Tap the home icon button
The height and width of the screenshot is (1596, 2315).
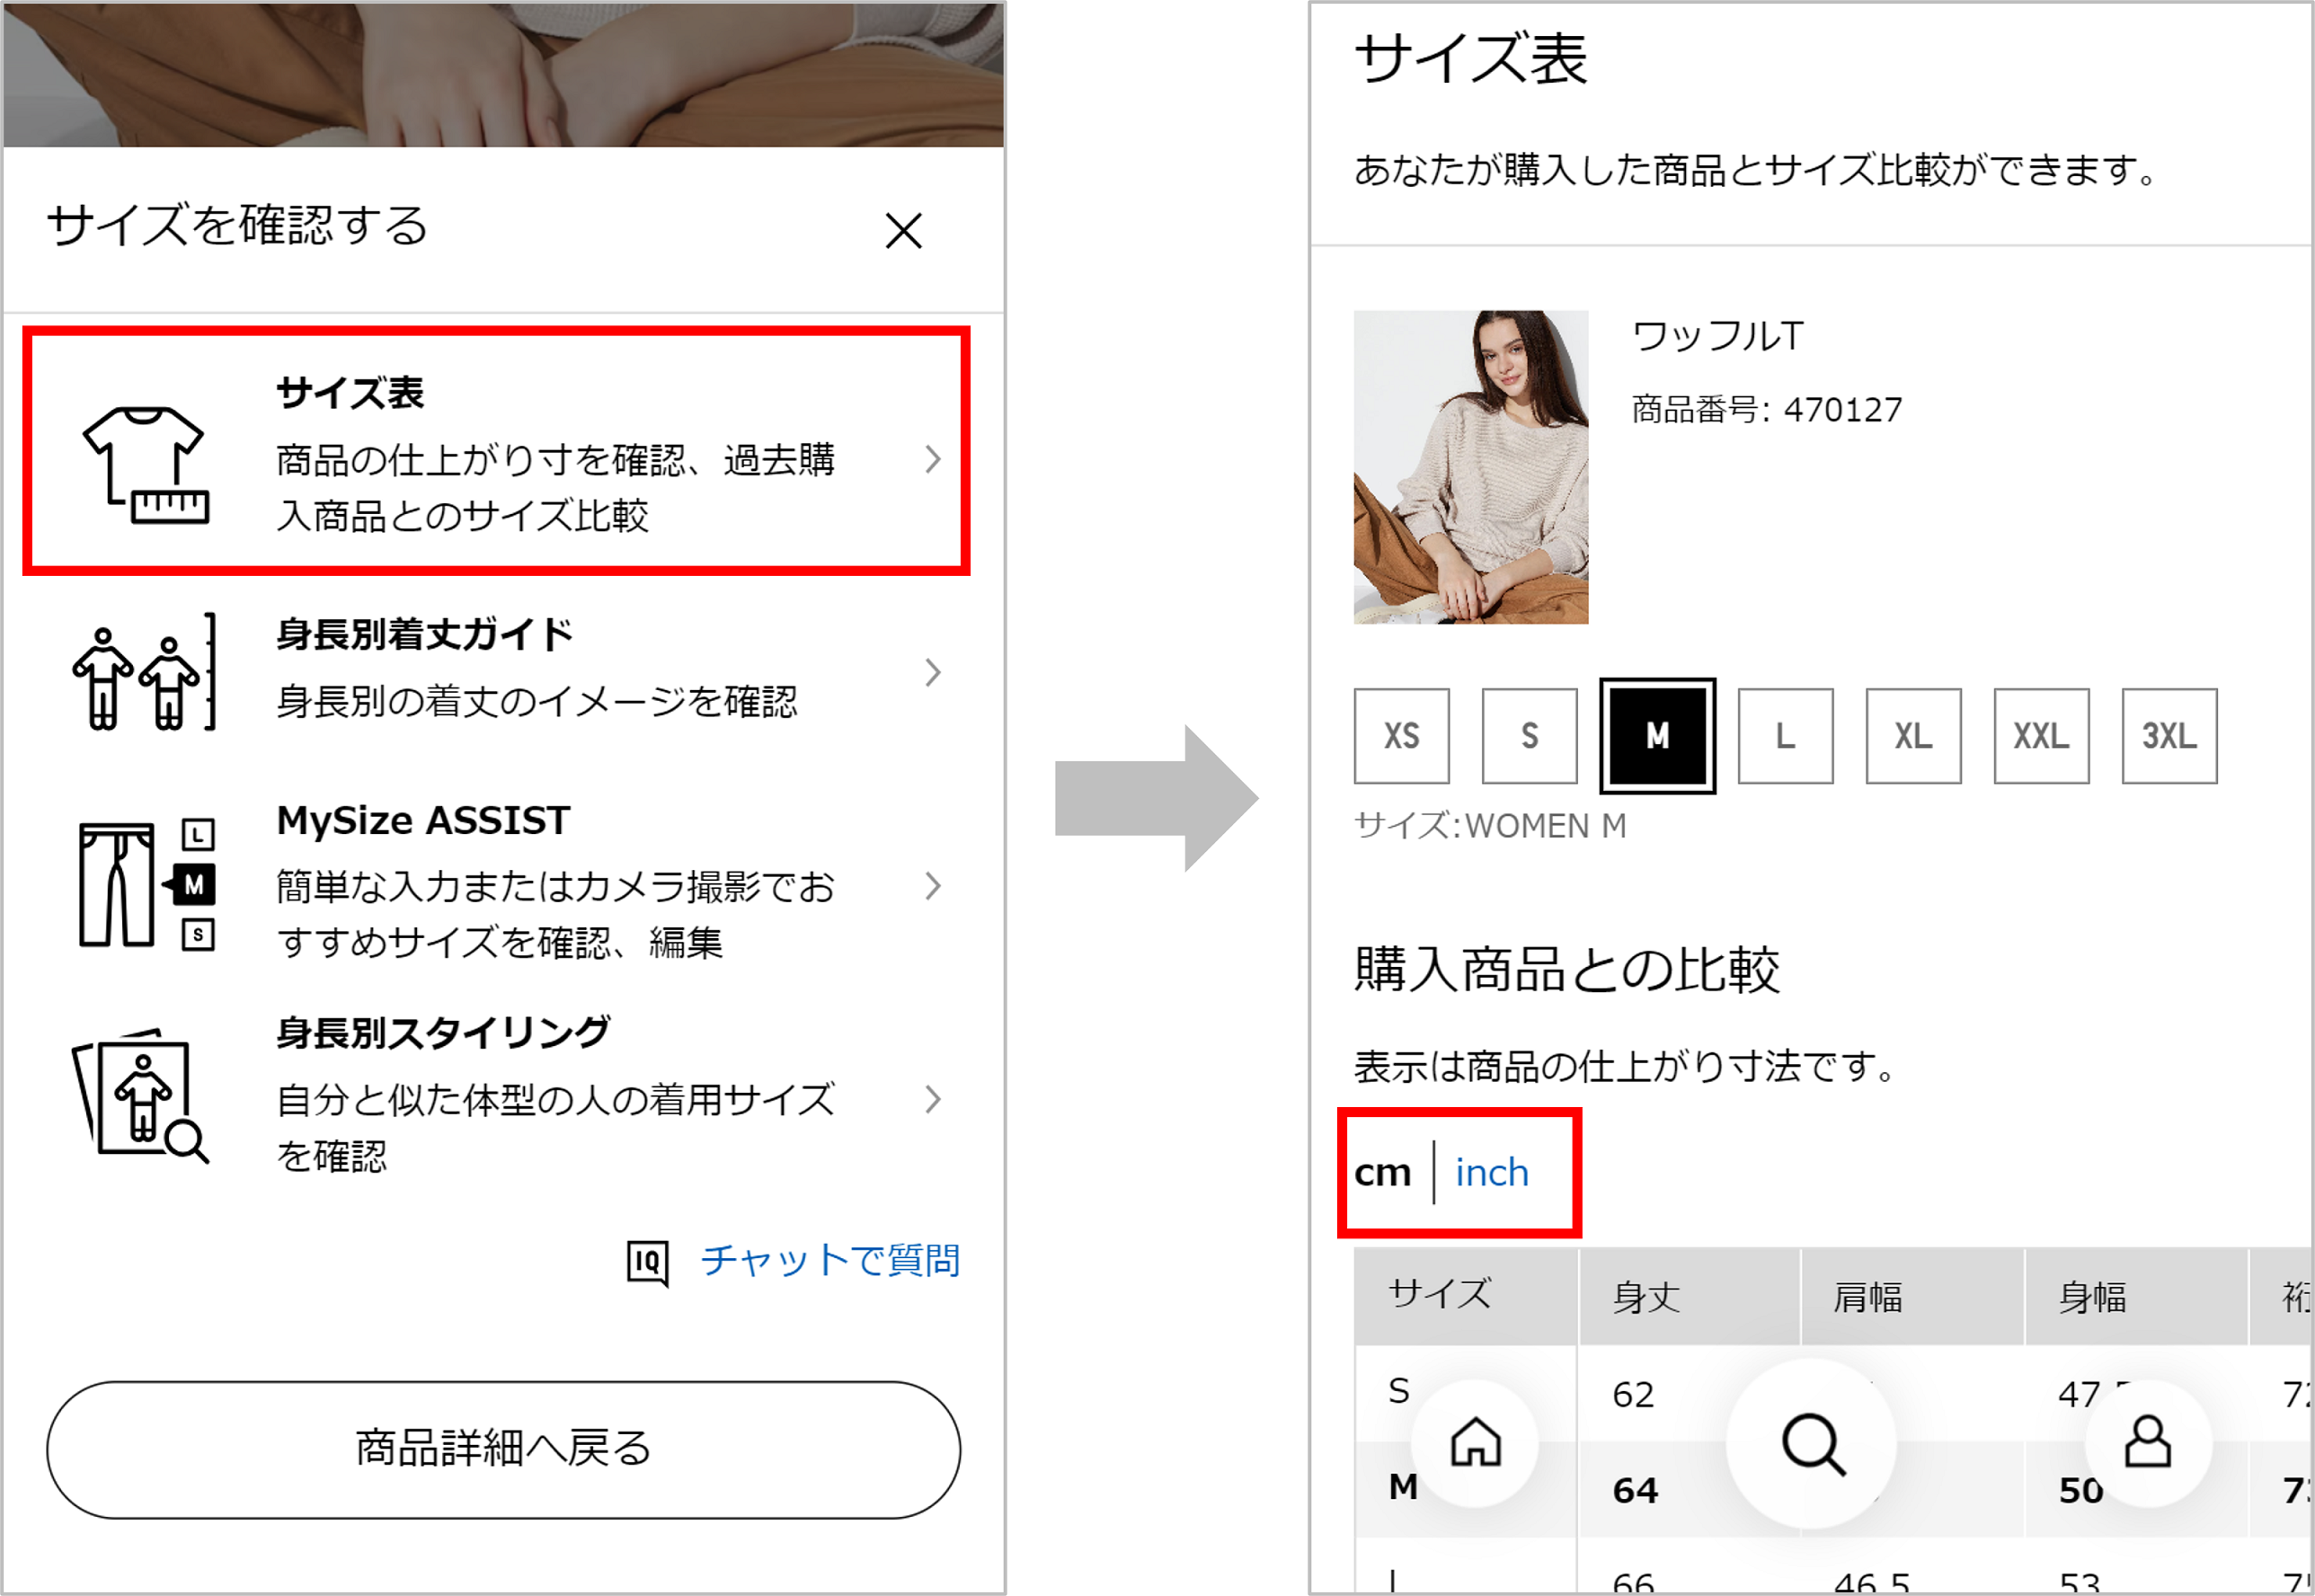[1476, 1442]
